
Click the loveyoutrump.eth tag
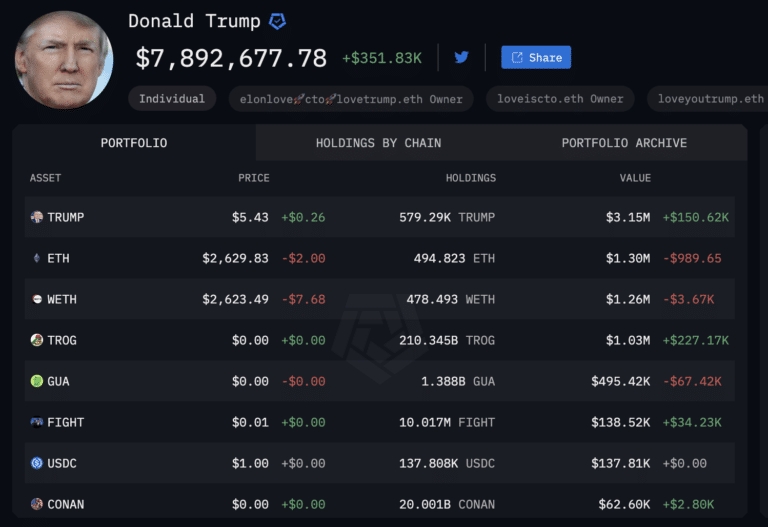pos(708,98)
